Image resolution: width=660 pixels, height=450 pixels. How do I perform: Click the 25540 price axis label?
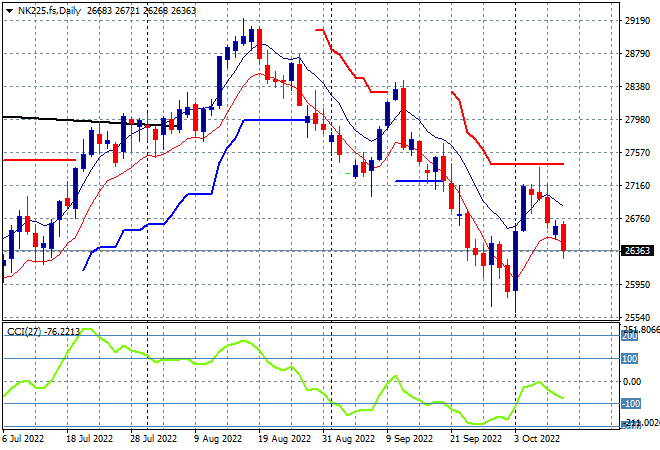tap(638, 317)
